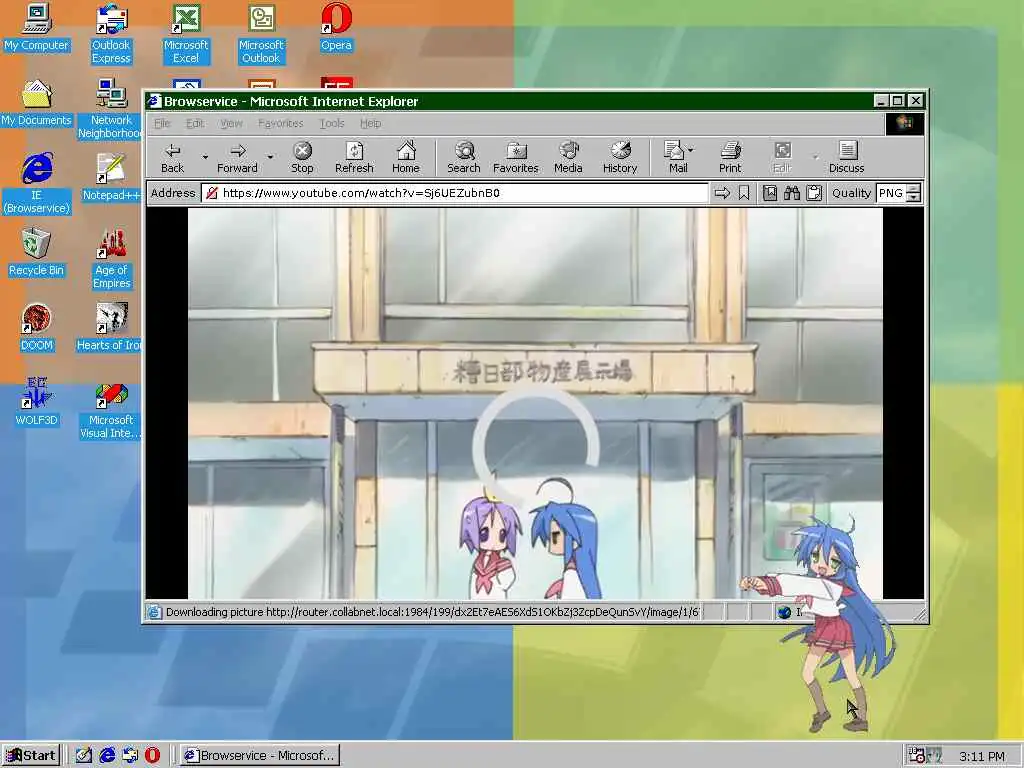Image resolution: width=1024 pixels, height=768 pixels.
Task: Select the DOOM desktop icon
Action: [37, 327]
